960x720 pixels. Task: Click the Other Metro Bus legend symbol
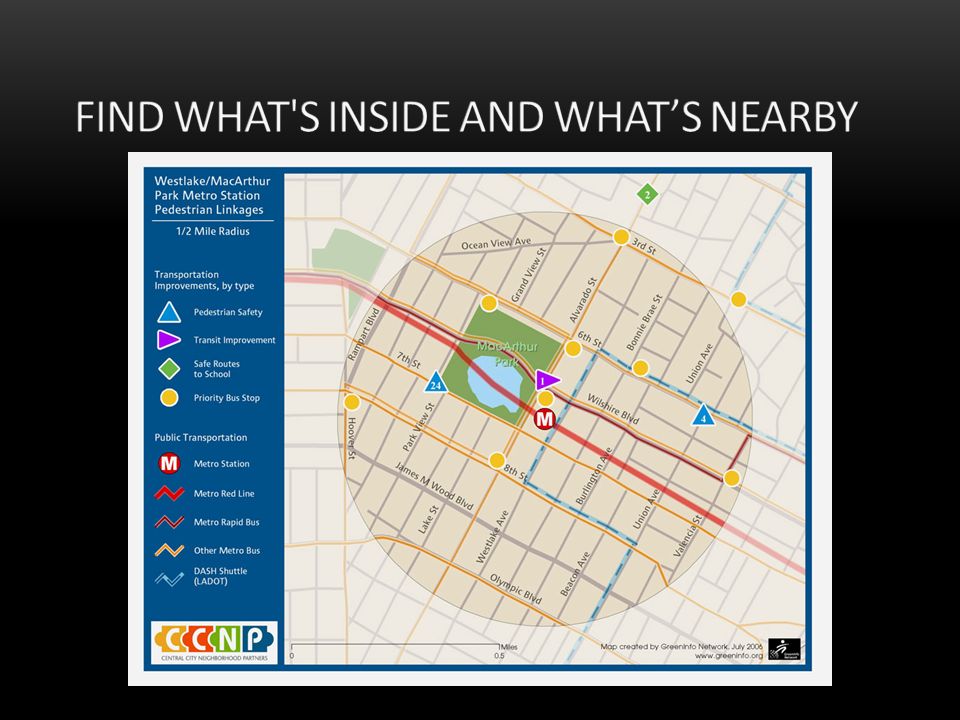click(x=170, y=550)
